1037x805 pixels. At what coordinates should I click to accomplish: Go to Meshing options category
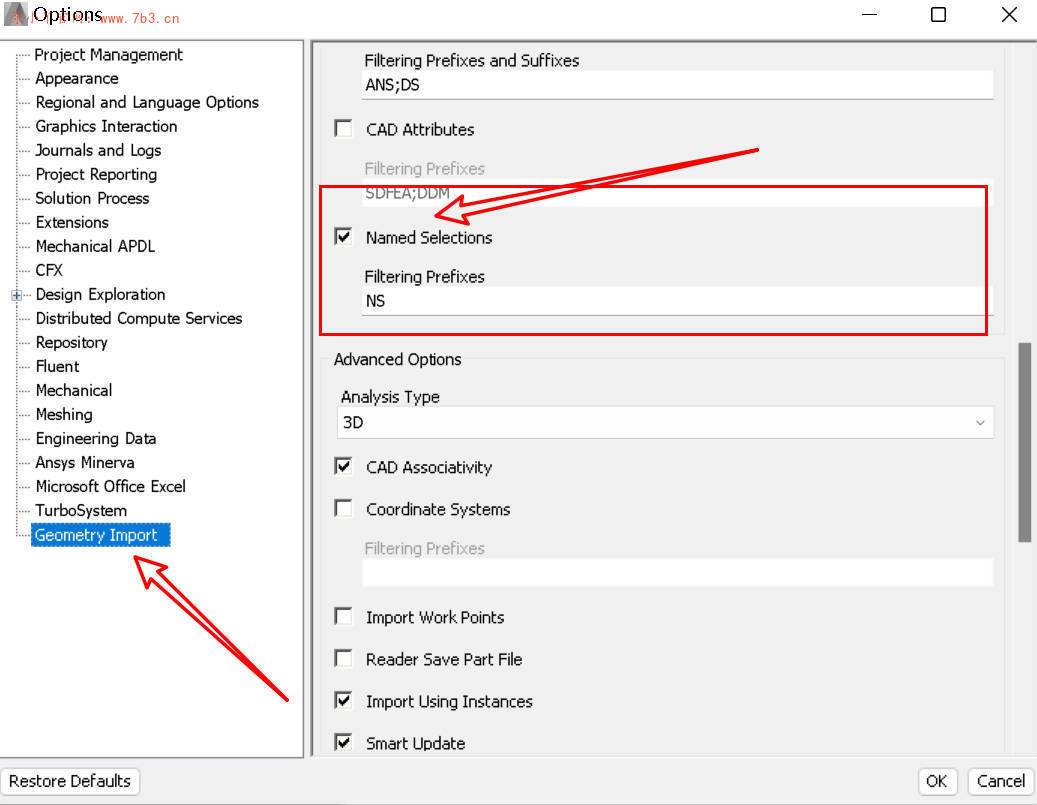[64, 414]
